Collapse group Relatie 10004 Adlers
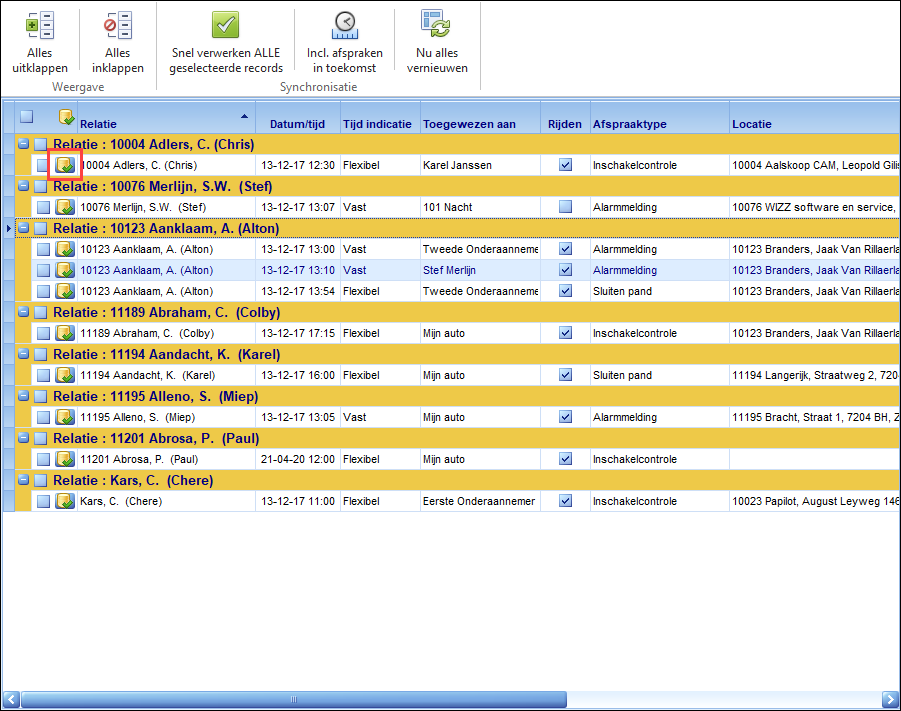 (24, 144)
